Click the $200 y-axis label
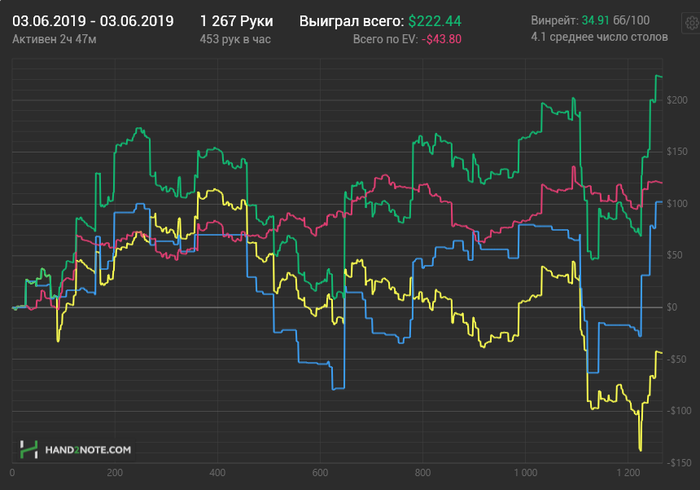Viewport: 700px width, 490px height. [677, 100]
